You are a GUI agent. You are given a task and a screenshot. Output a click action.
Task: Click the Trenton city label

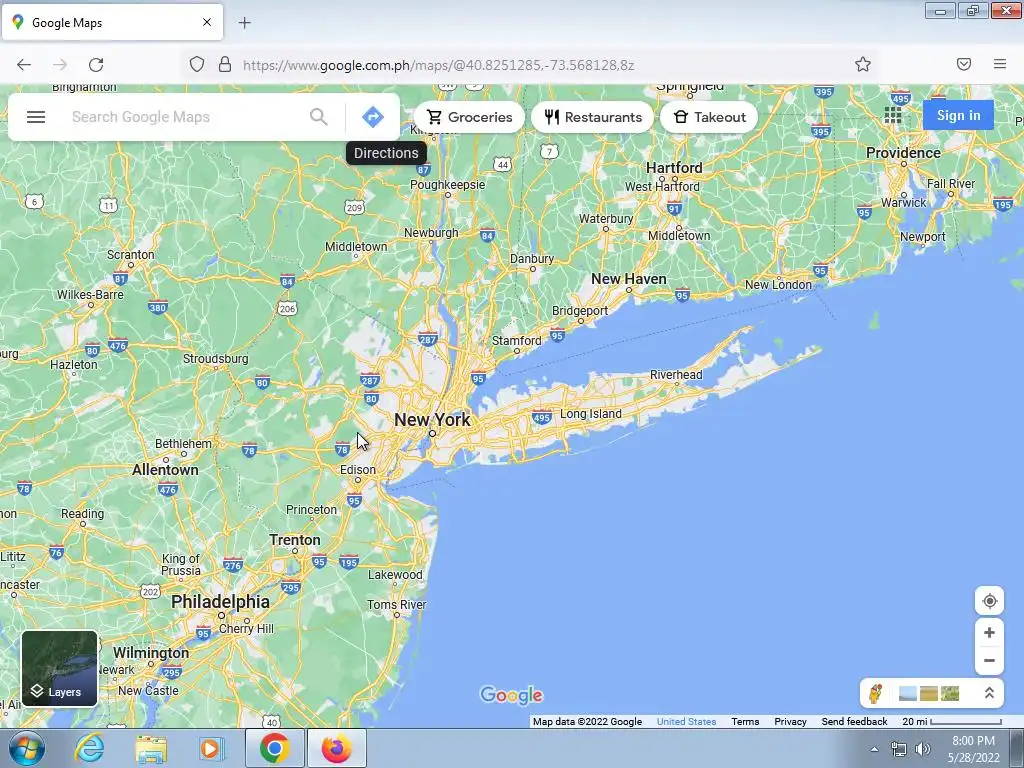295,540
